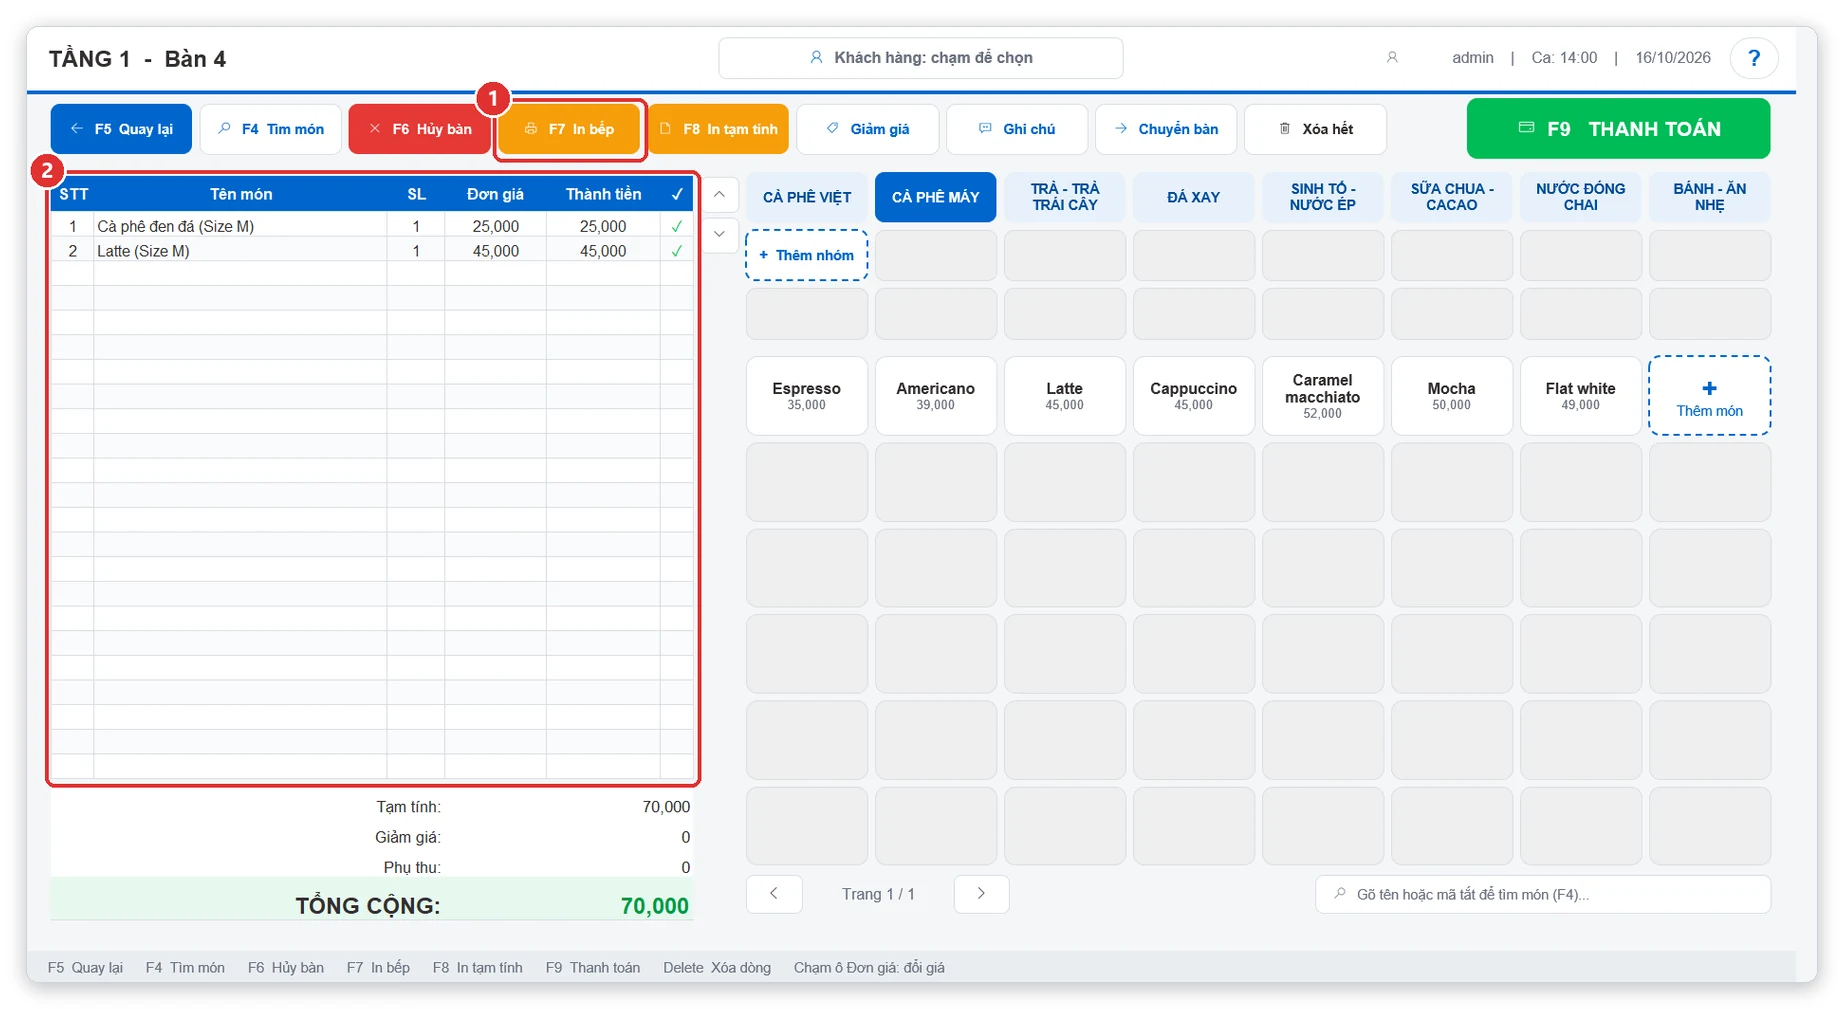Viewport: 1844px width, 1009px height.
Task: Click the F5 Quay lại back button
Action: tap(121, 129)
